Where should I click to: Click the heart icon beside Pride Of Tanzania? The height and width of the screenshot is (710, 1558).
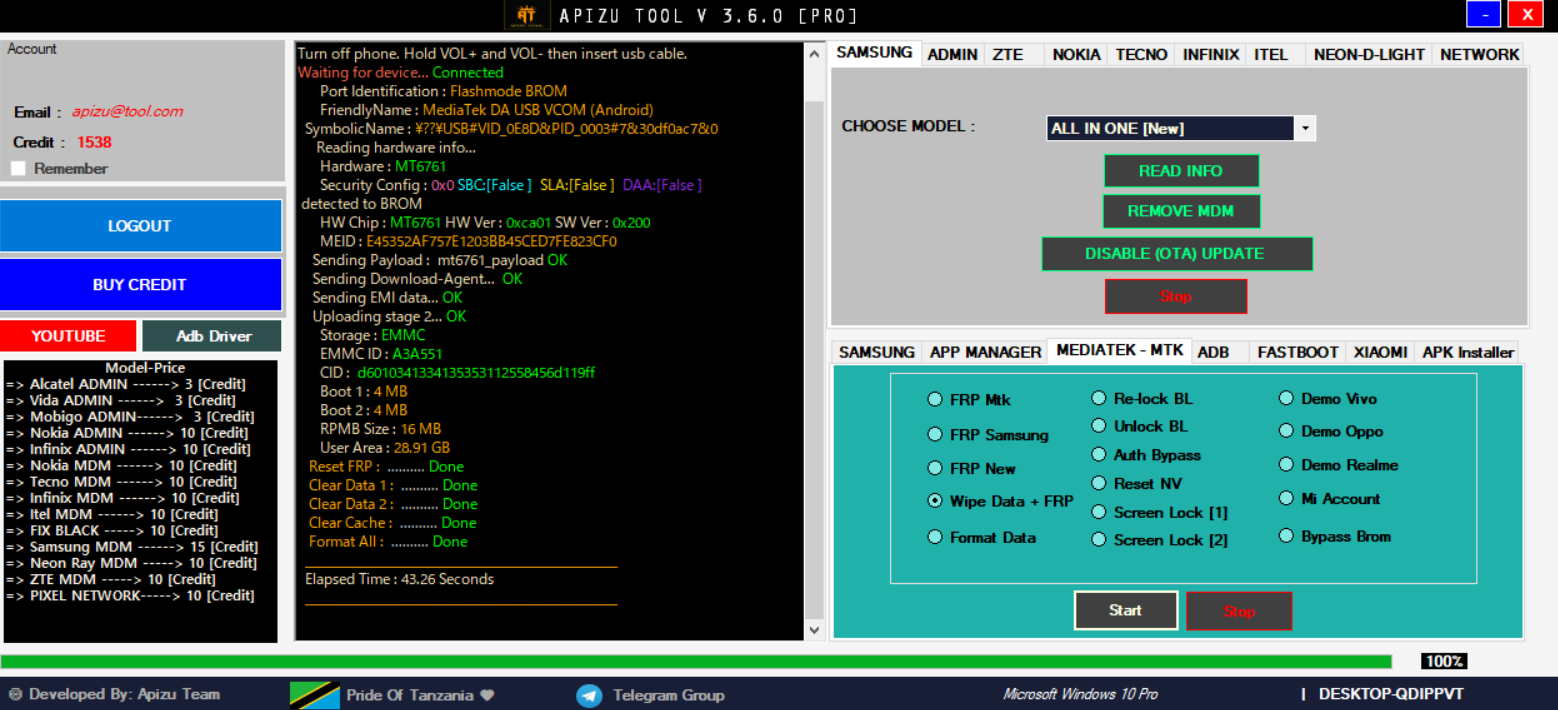point(488,695)
